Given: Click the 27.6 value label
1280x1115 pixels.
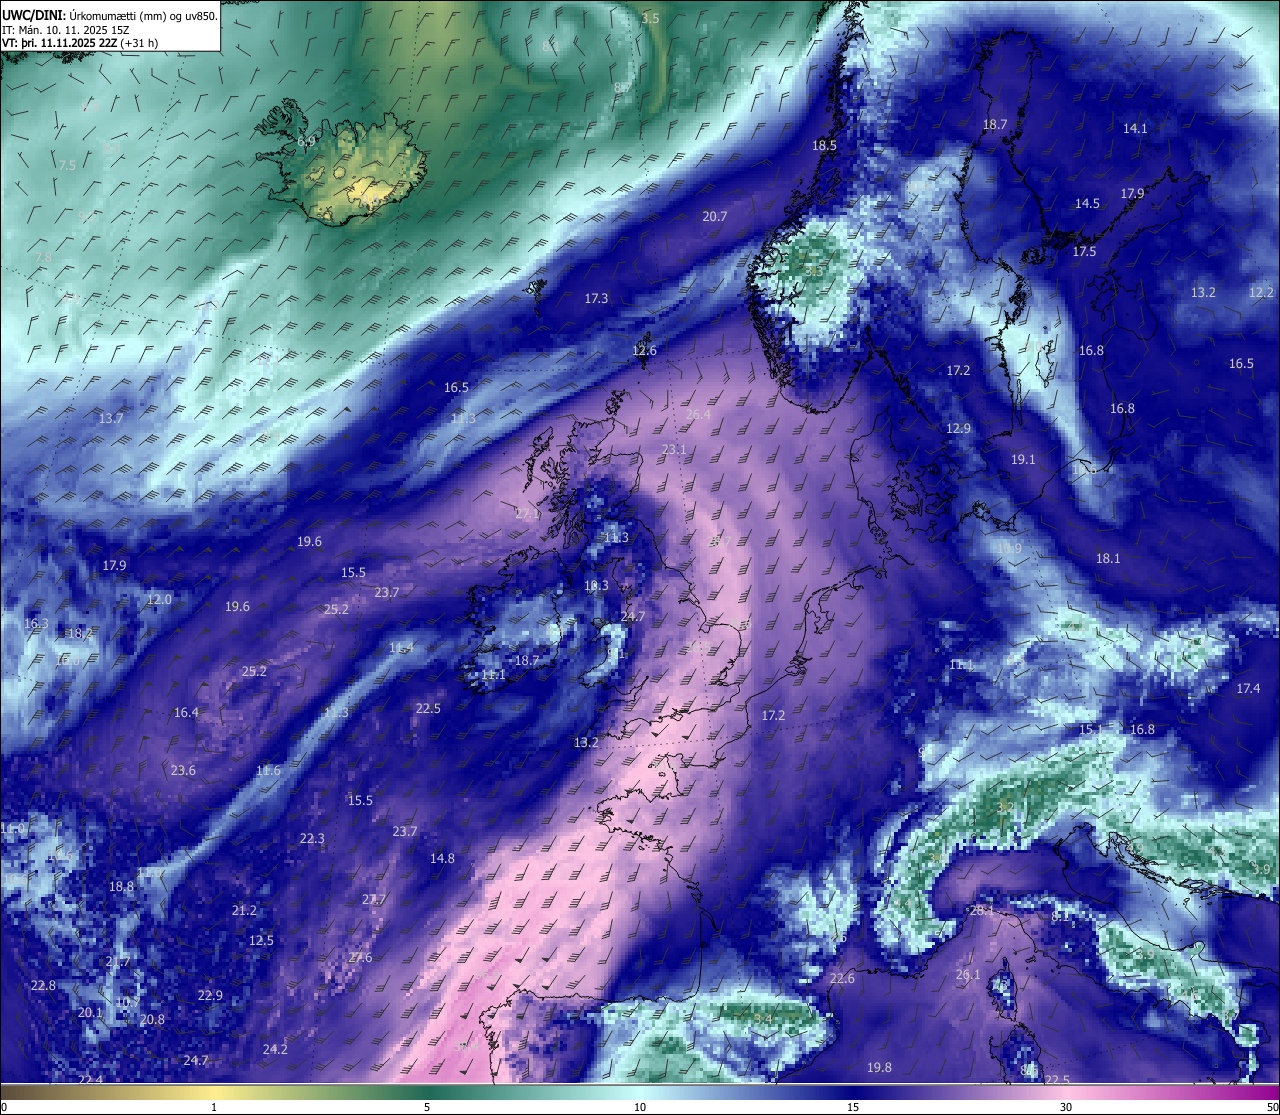Looking at the screenshot, I should tap(360, 957).
